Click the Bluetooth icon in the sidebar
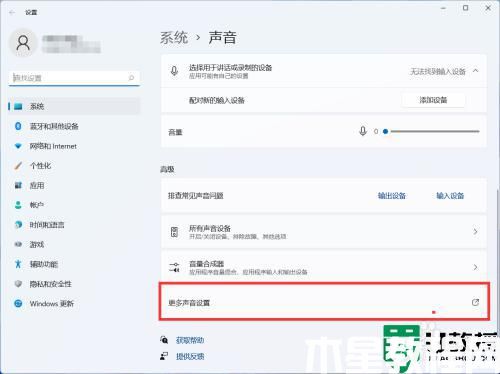The width and height of the screenshot is (500, 374). coord(18,126)
